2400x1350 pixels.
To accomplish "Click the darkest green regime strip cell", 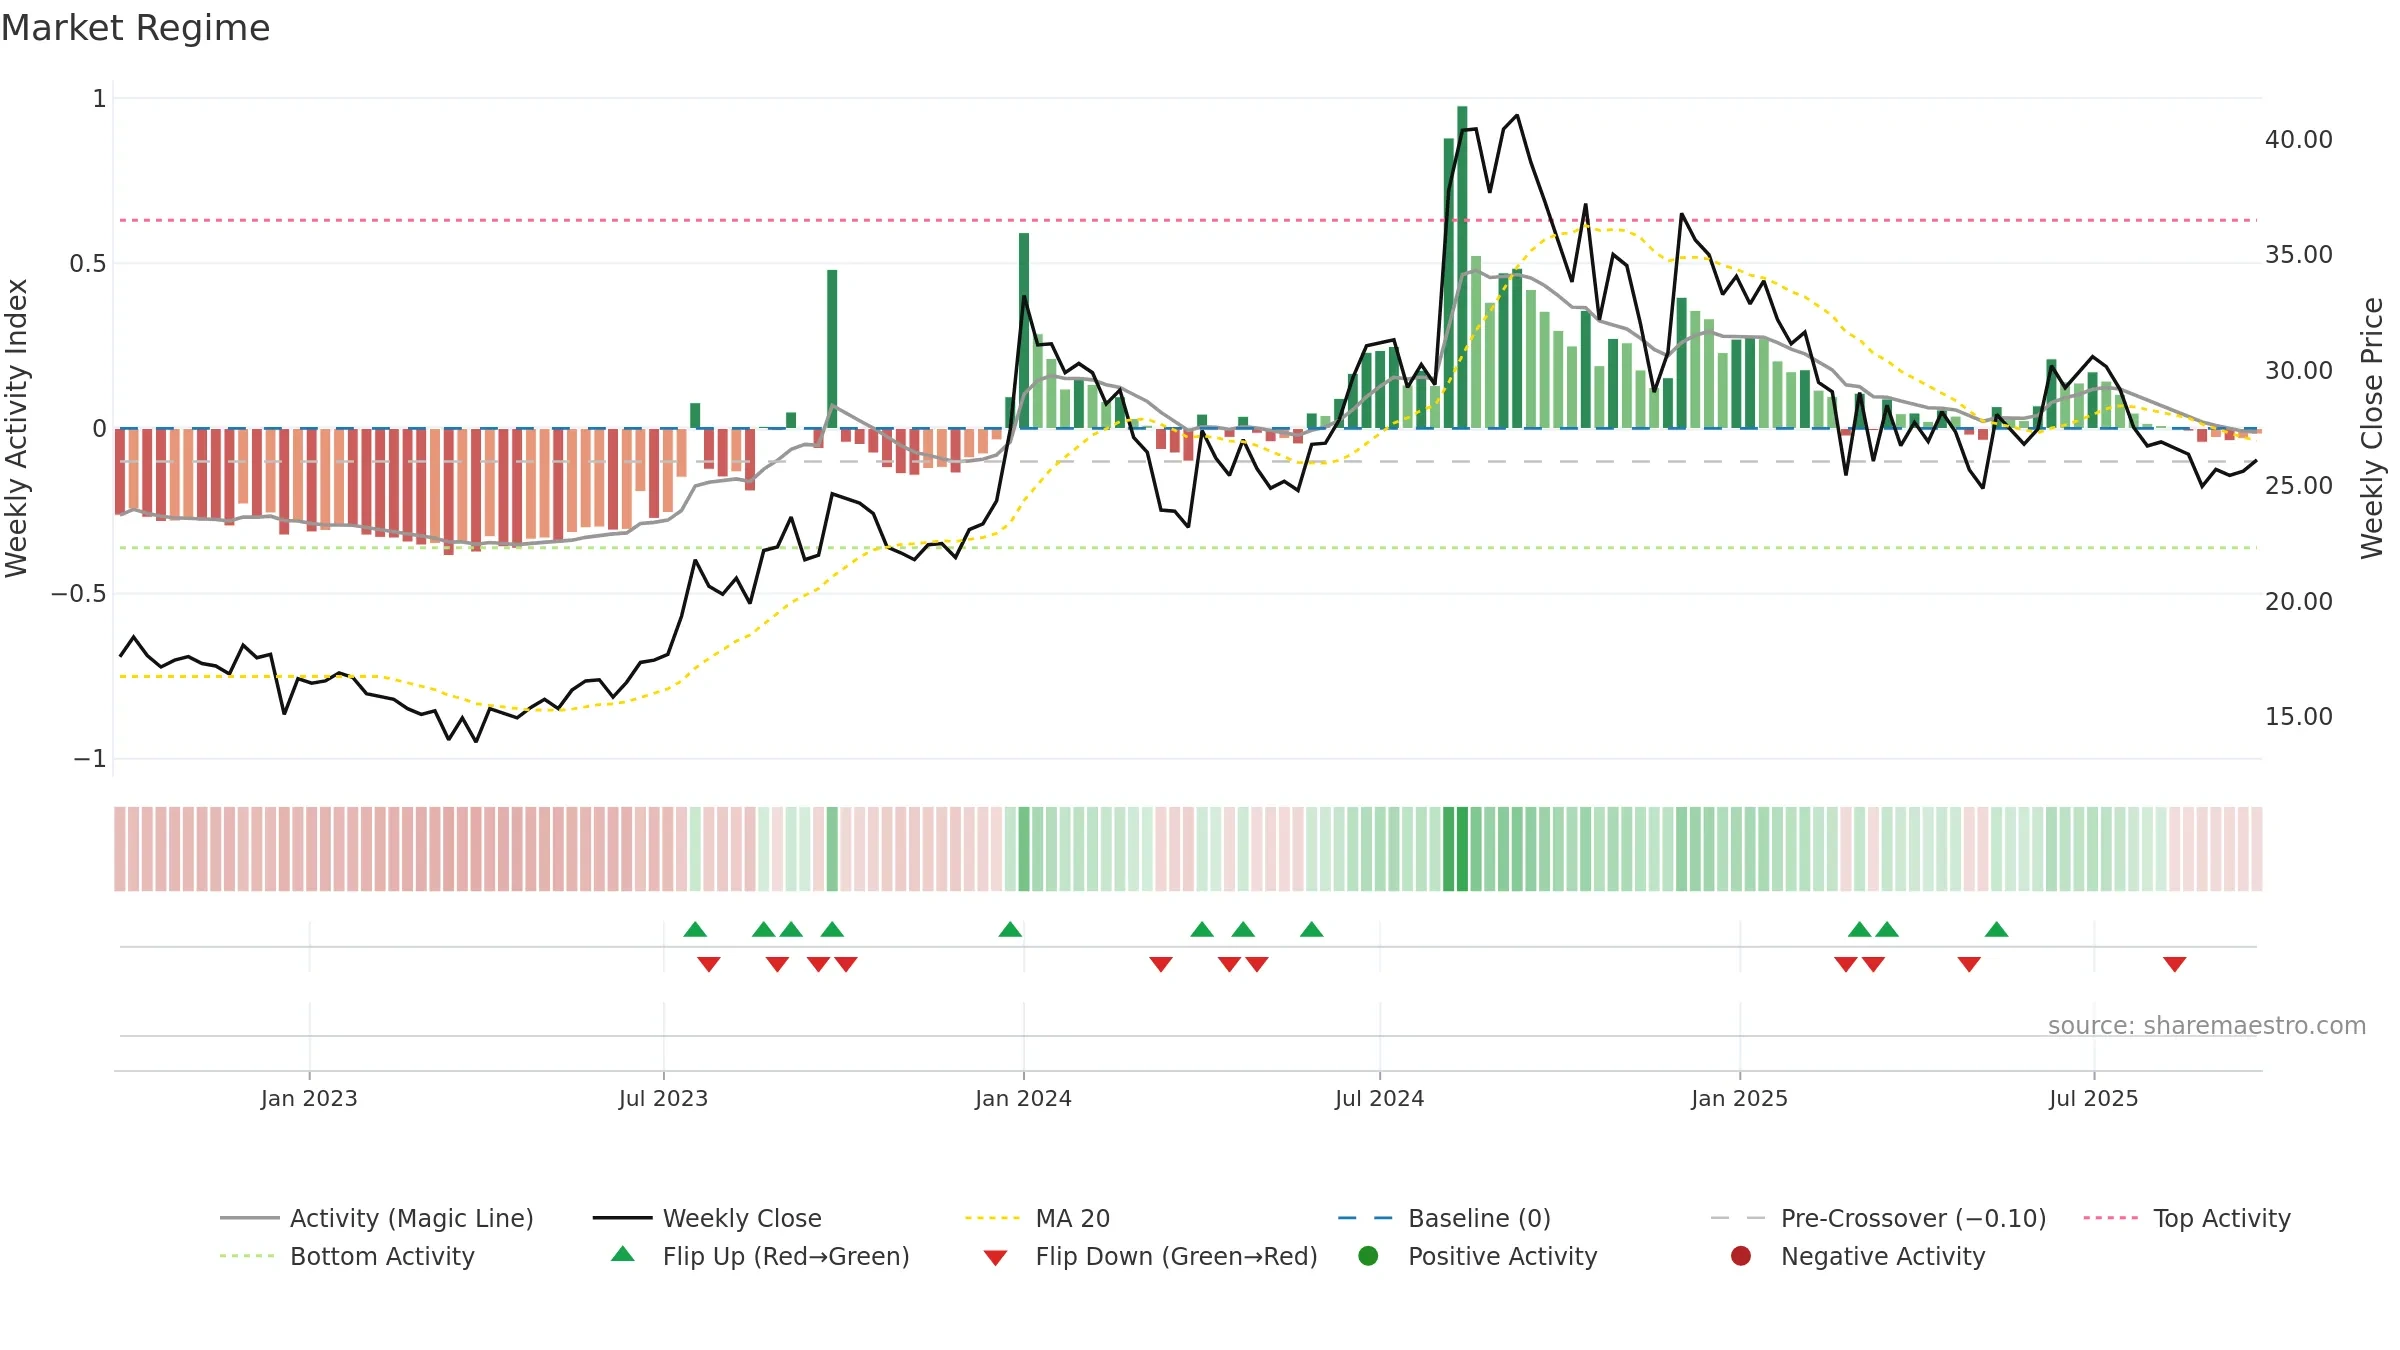I will [x=1462, y=849].
